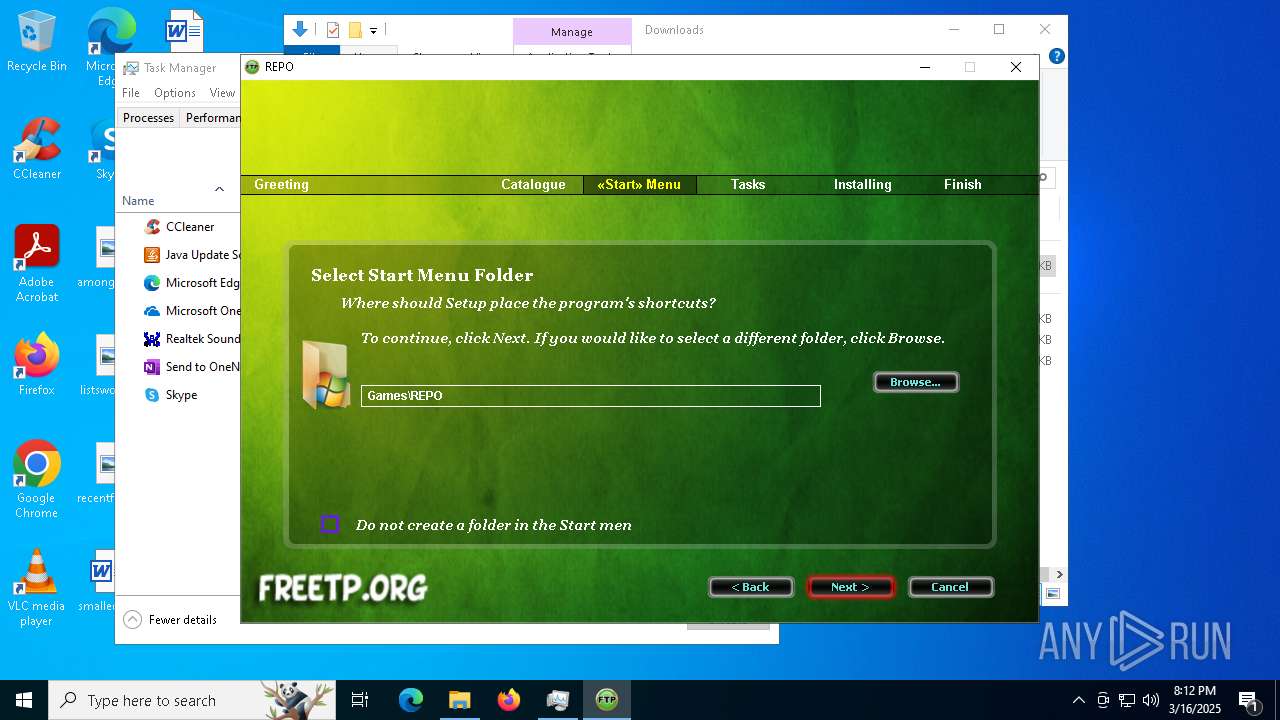
Task: Collapse Task Manager with Fewer details
Action: pos(170,620)
